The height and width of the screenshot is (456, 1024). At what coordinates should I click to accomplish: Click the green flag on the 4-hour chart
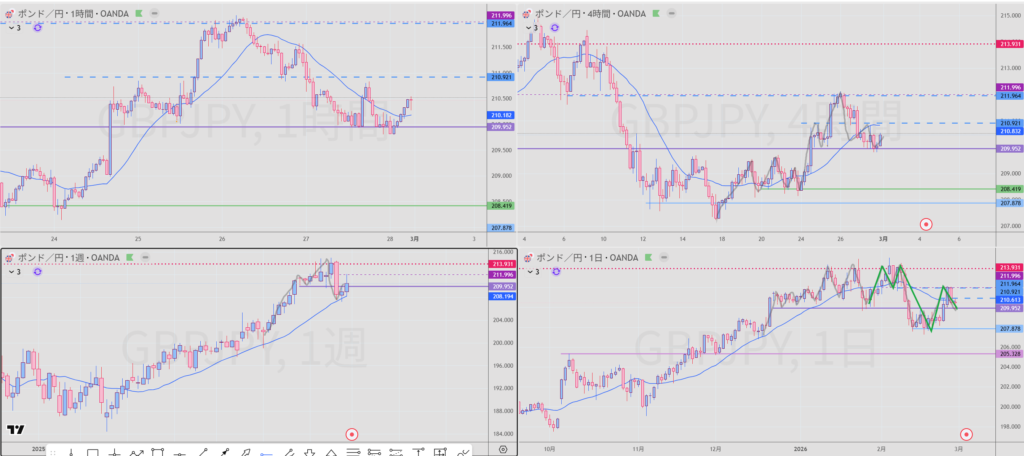tap(657, 15)
